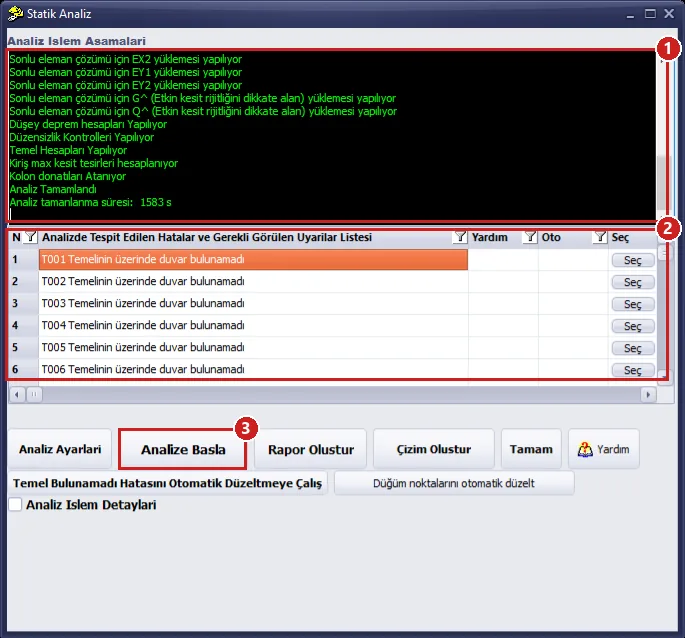Click Seç button for T004 row
Screen dimensions: 685x638
pyautogui.click(x=633, y=326)
